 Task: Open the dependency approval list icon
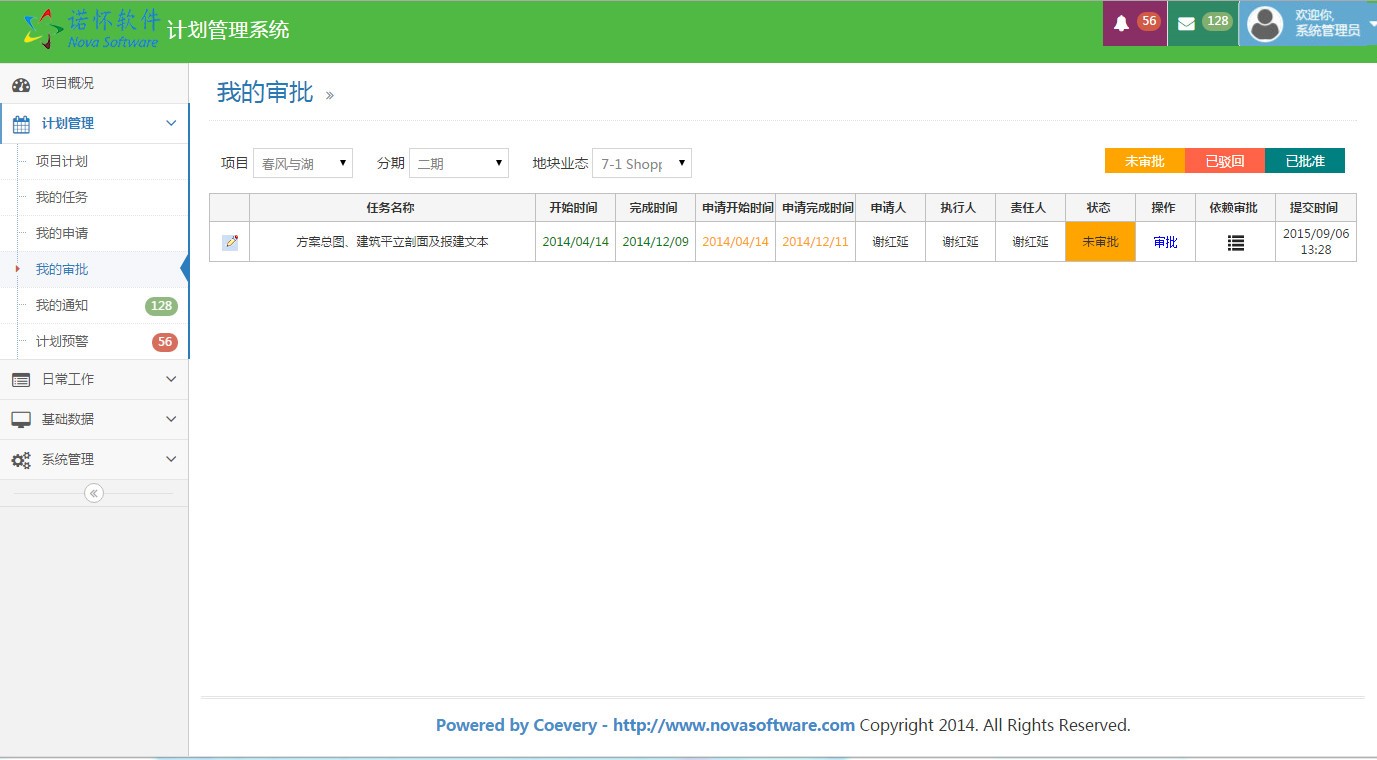click(1235, 242)
